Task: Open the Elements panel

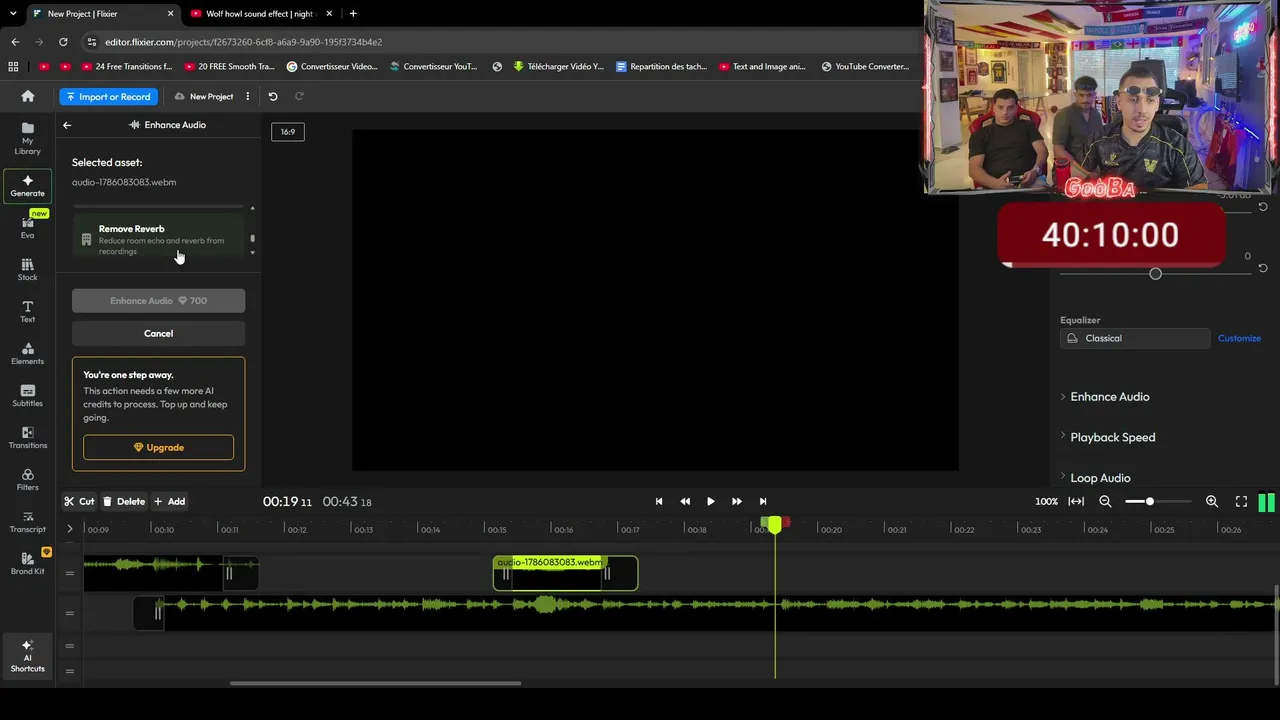Action: [27, 353]
